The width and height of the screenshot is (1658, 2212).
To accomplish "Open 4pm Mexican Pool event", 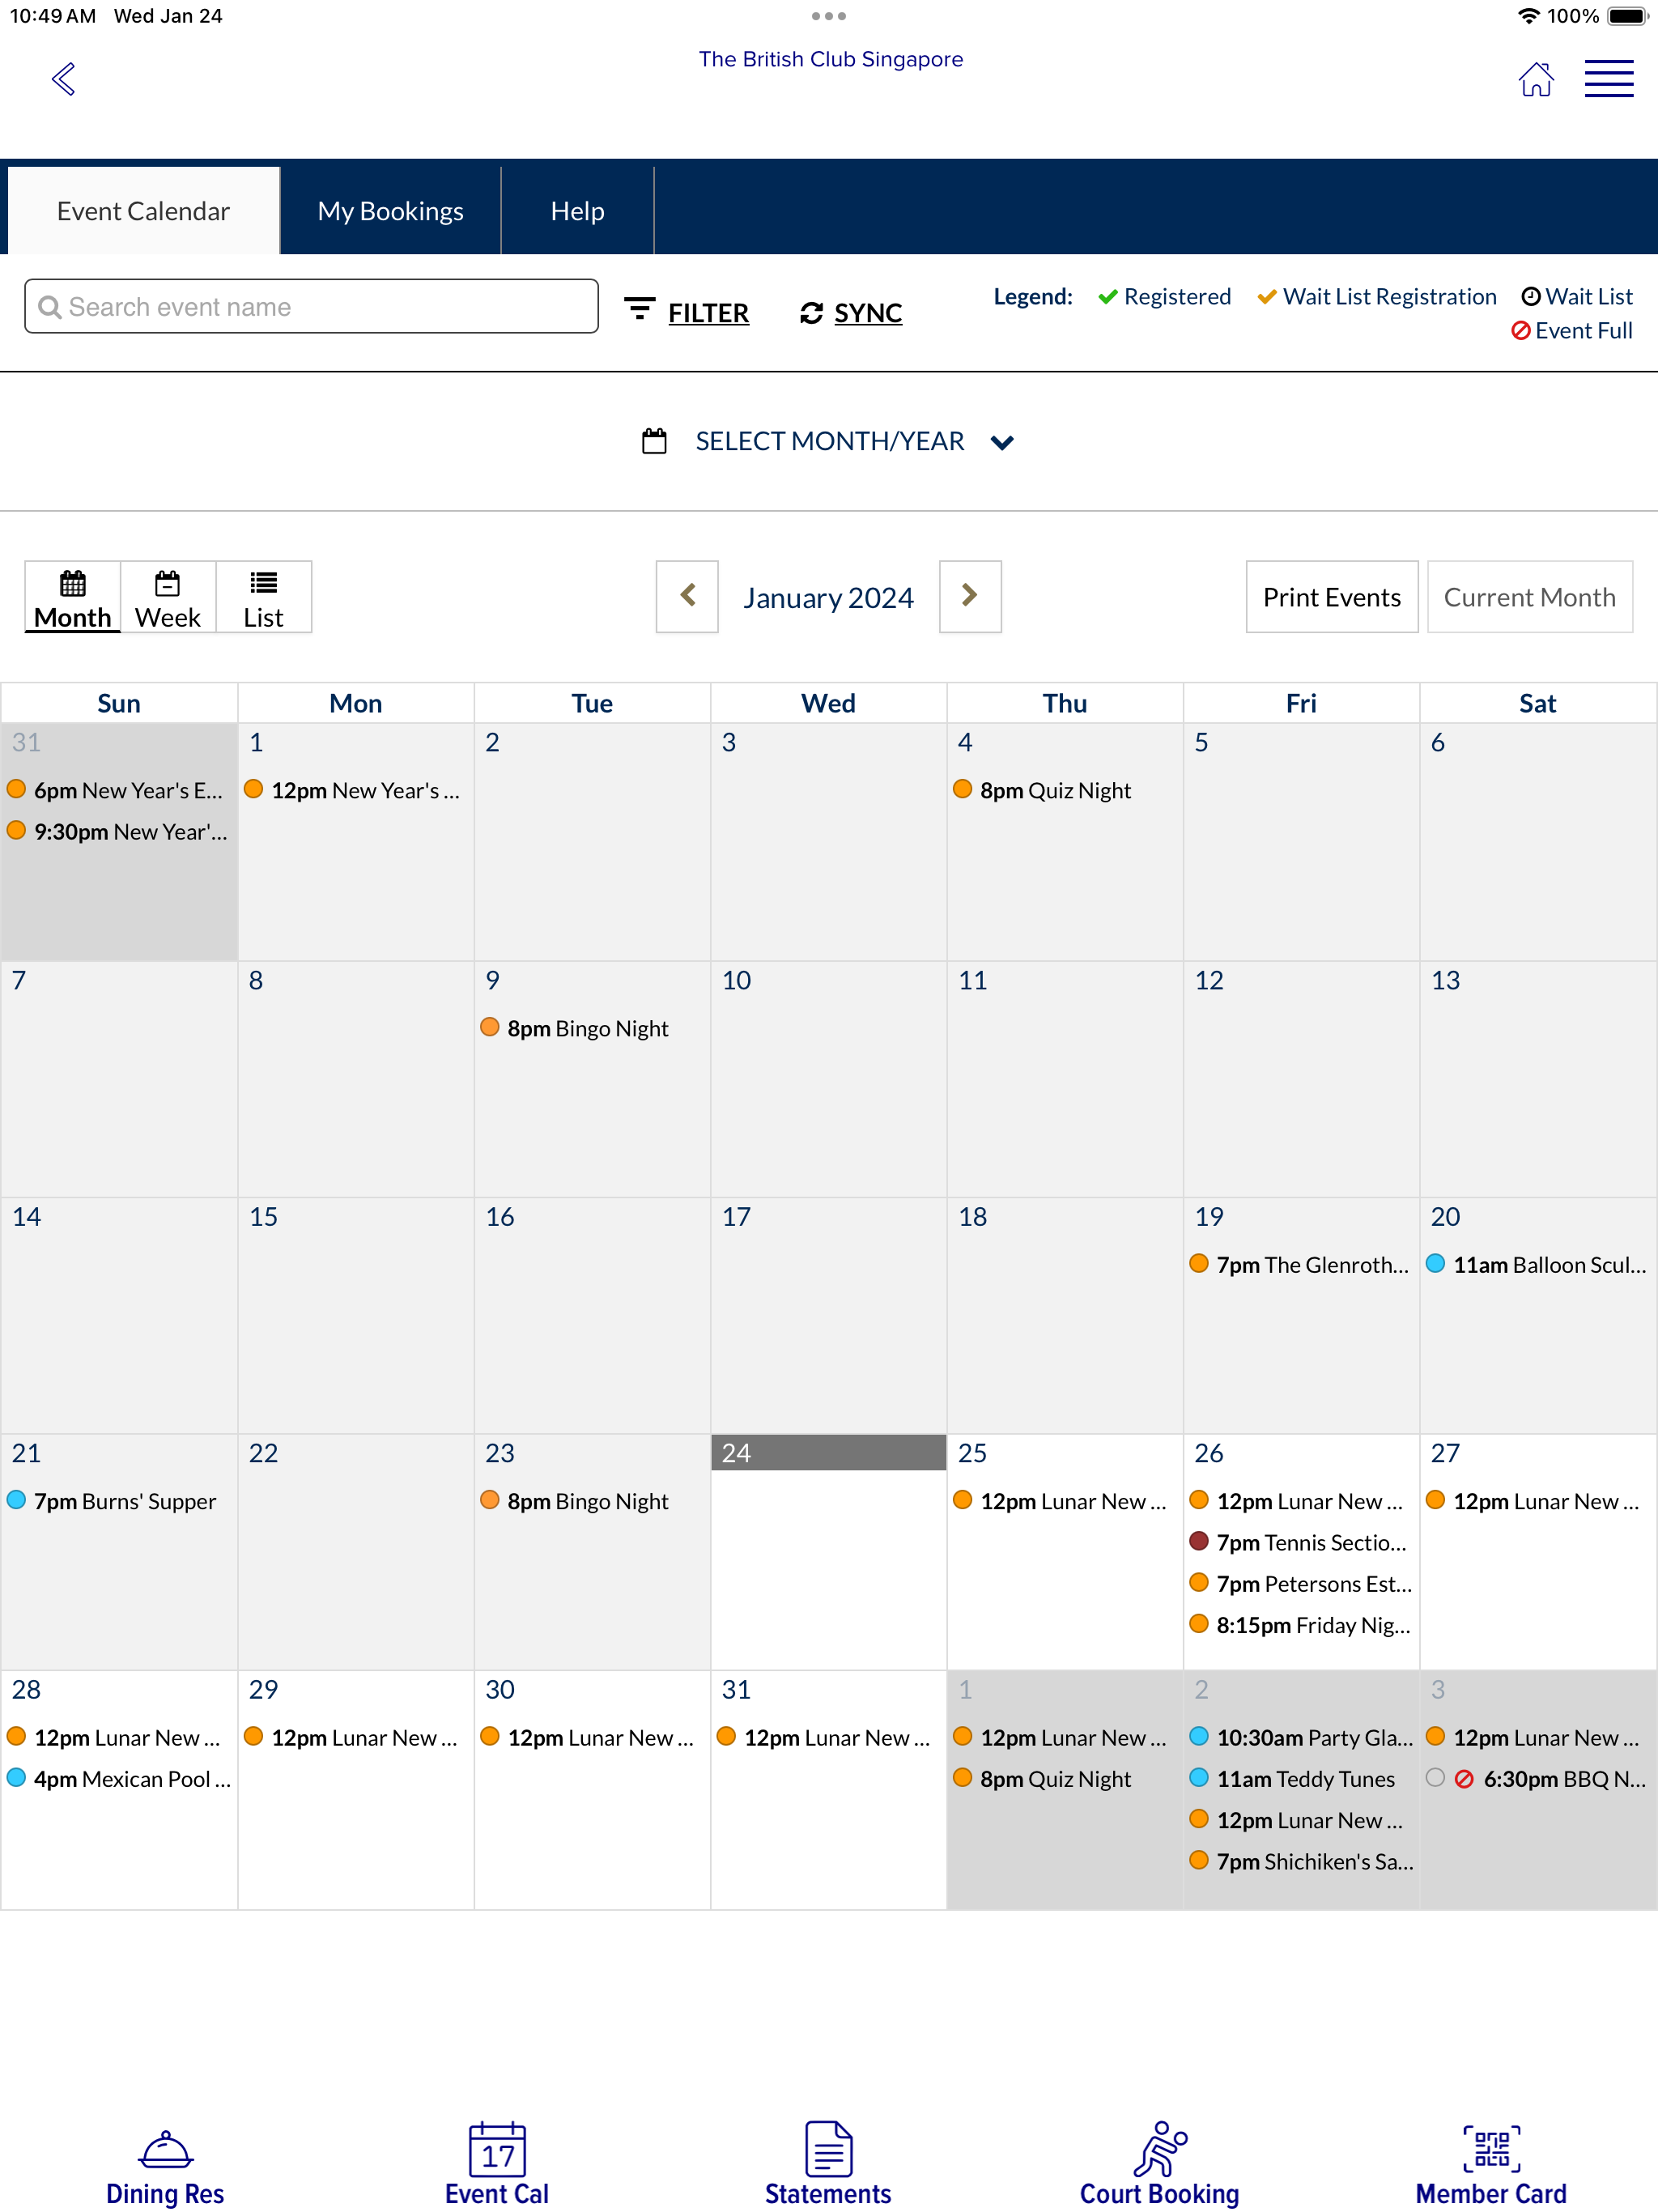I will (x=119, y=1779).
